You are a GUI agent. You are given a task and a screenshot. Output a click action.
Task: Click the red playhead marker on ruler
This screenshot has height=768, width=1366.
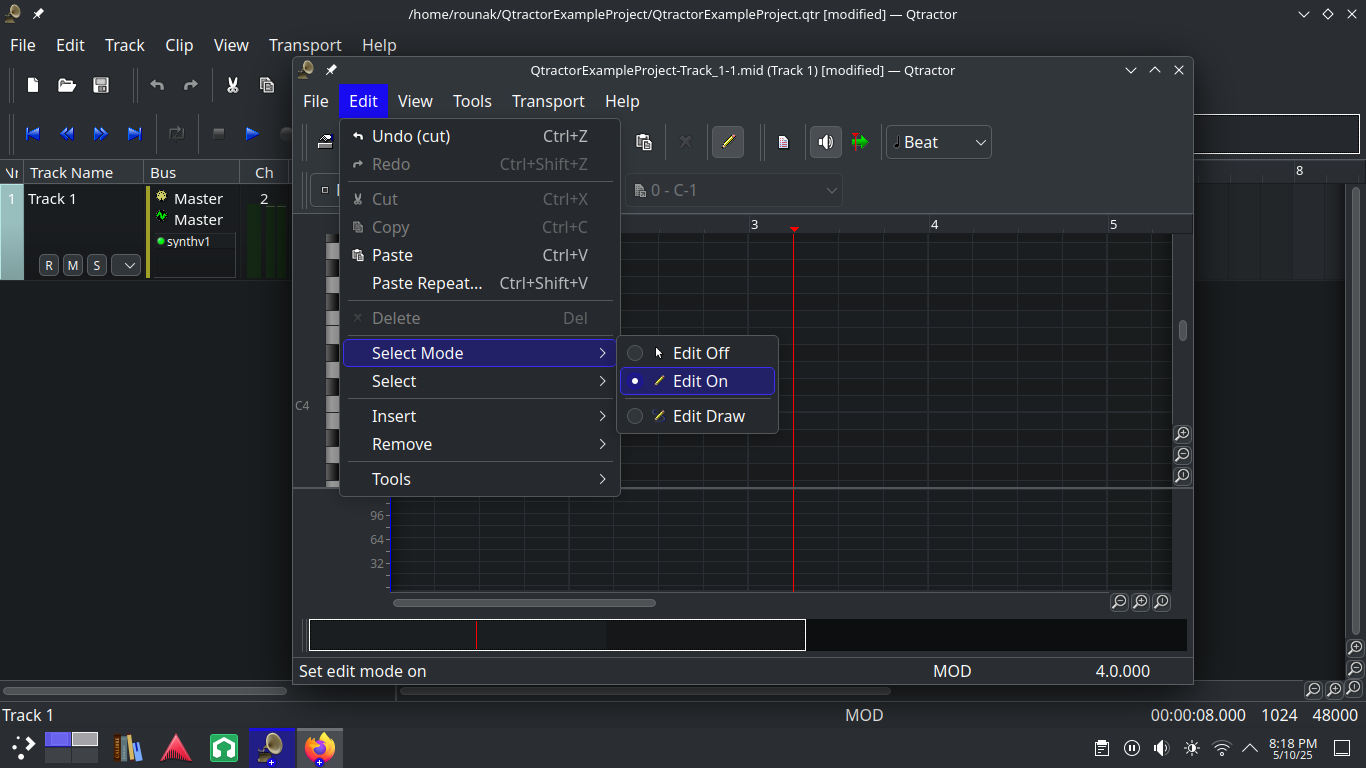click(794, 229)
